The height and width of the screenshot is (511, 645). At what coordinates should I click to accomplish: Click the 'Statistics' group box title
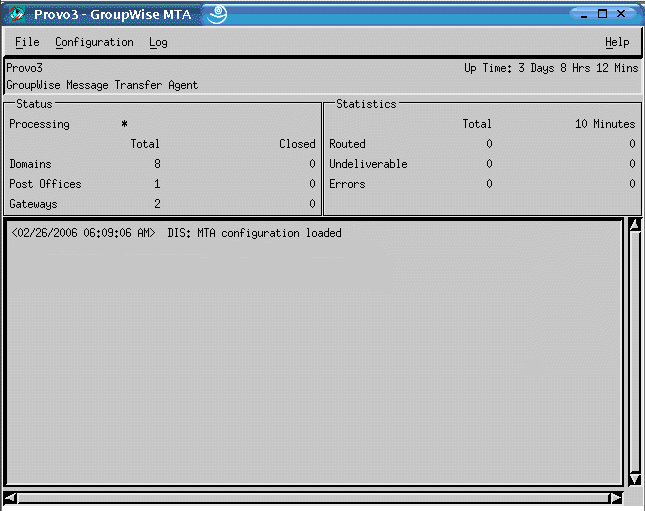(366, 104)
